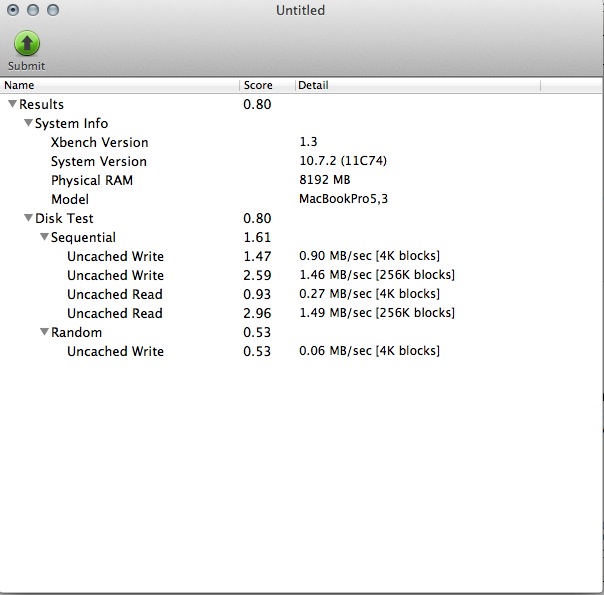Click the 0.27 MB/sec [4K blocks] detail
604x595 pixels.
coord(369,294)
